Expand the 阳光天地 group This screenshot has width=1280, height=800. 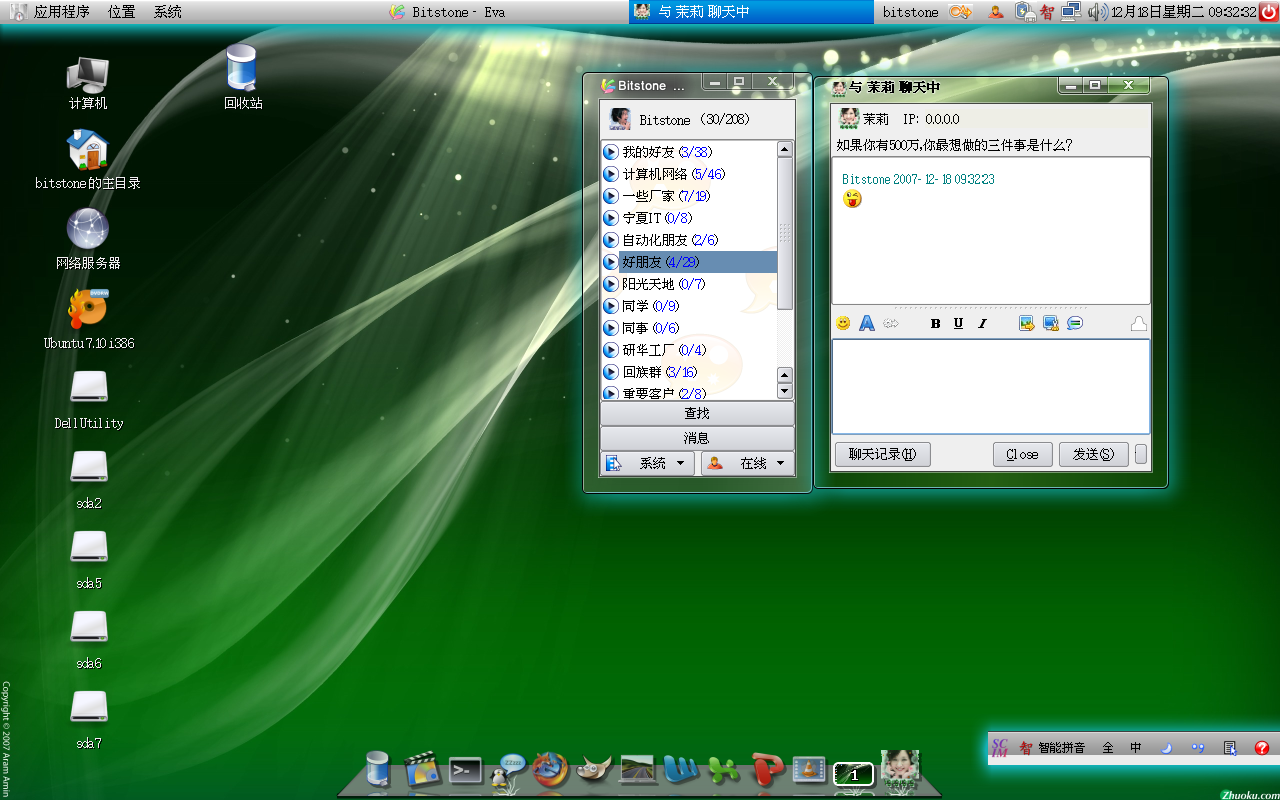pos(610,284)
